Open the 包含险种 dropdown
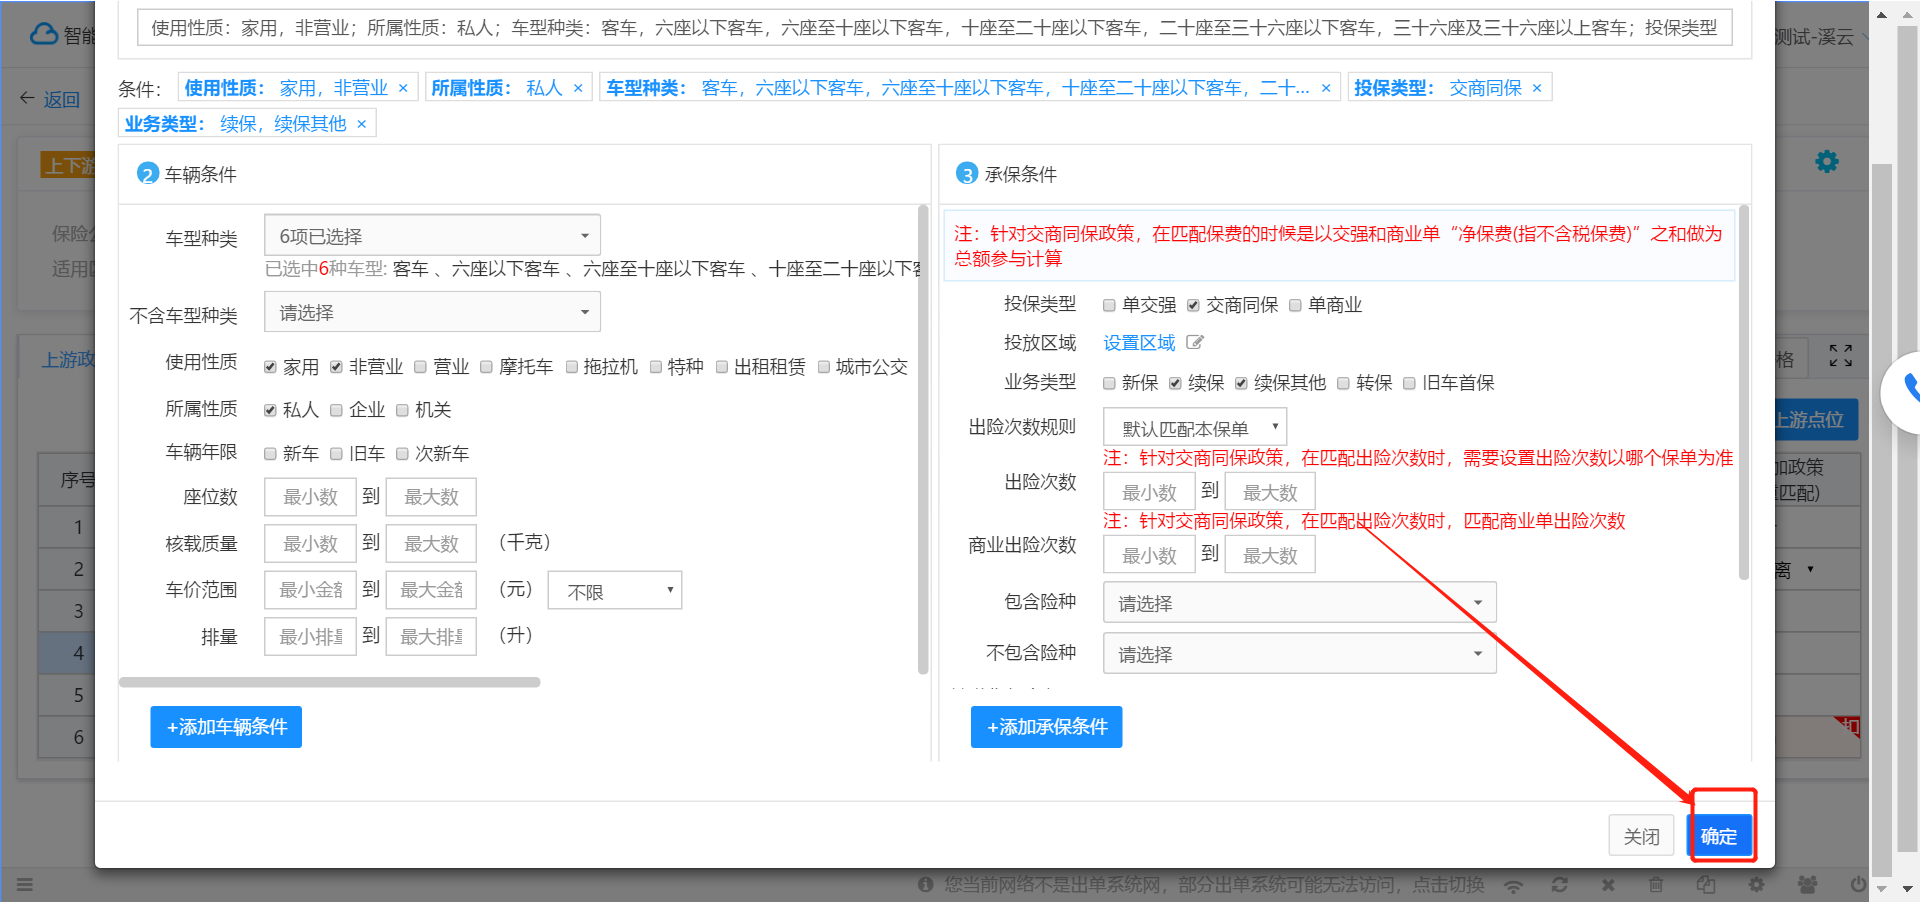 pyautogui.click(x=1300, y=603)
